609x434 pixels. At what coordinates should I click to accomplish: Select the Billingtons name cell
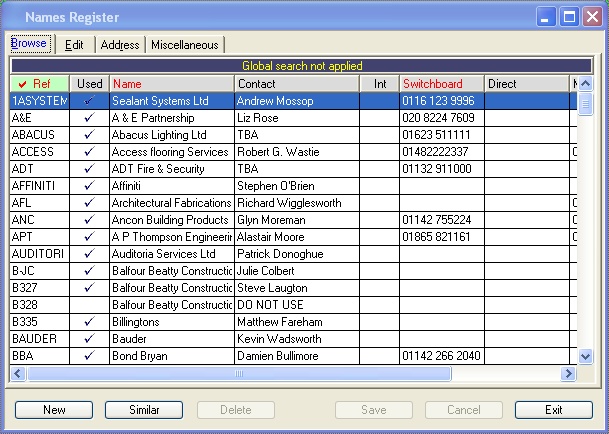(x=172, y=322)
